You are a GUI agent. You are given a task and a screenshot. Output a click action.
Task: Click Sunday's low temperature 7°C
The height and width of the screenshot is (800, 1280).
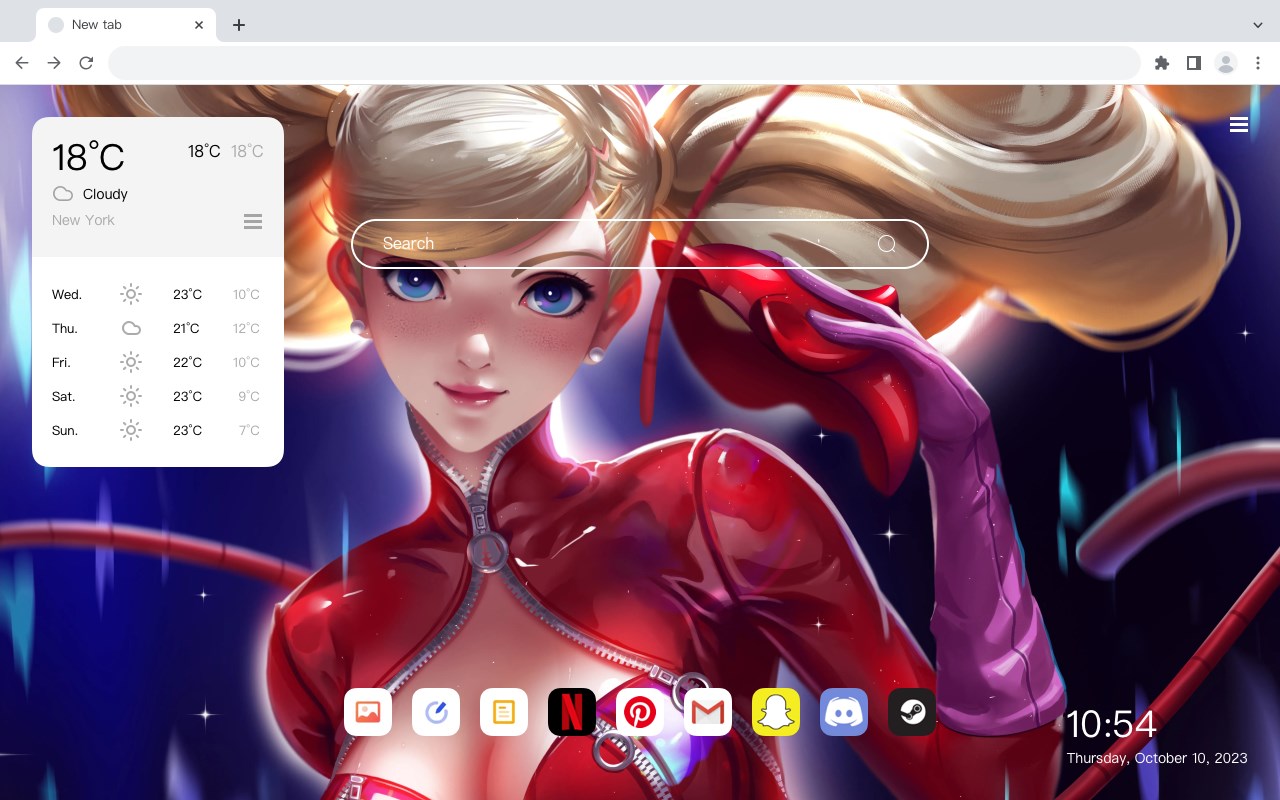pyautogui.click(x=249, y=430)
